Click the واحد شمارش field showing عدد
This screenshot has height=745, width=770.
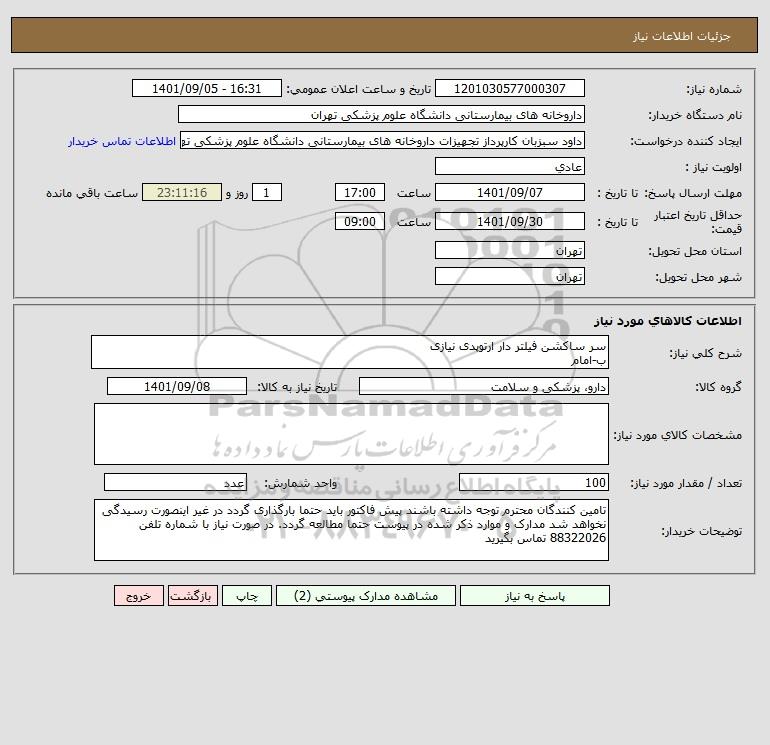[x=175, y=482]
